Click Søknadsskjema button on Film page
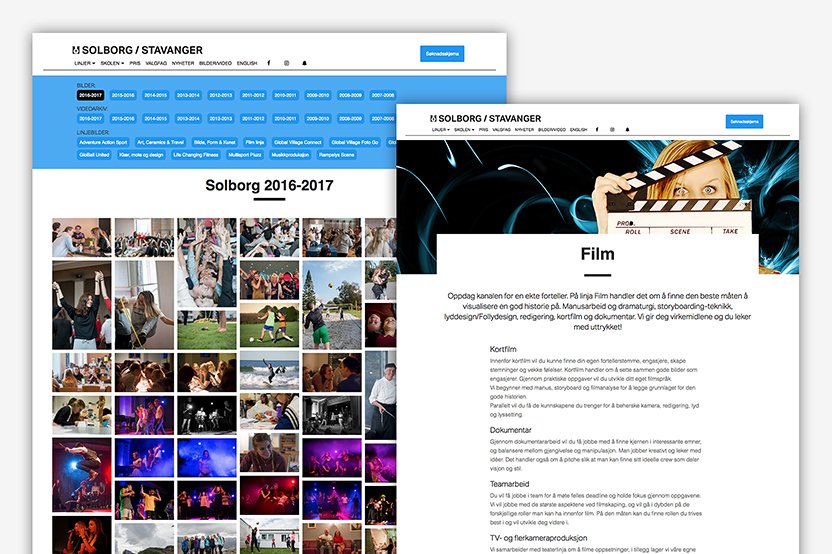 (x=744, y=122)
